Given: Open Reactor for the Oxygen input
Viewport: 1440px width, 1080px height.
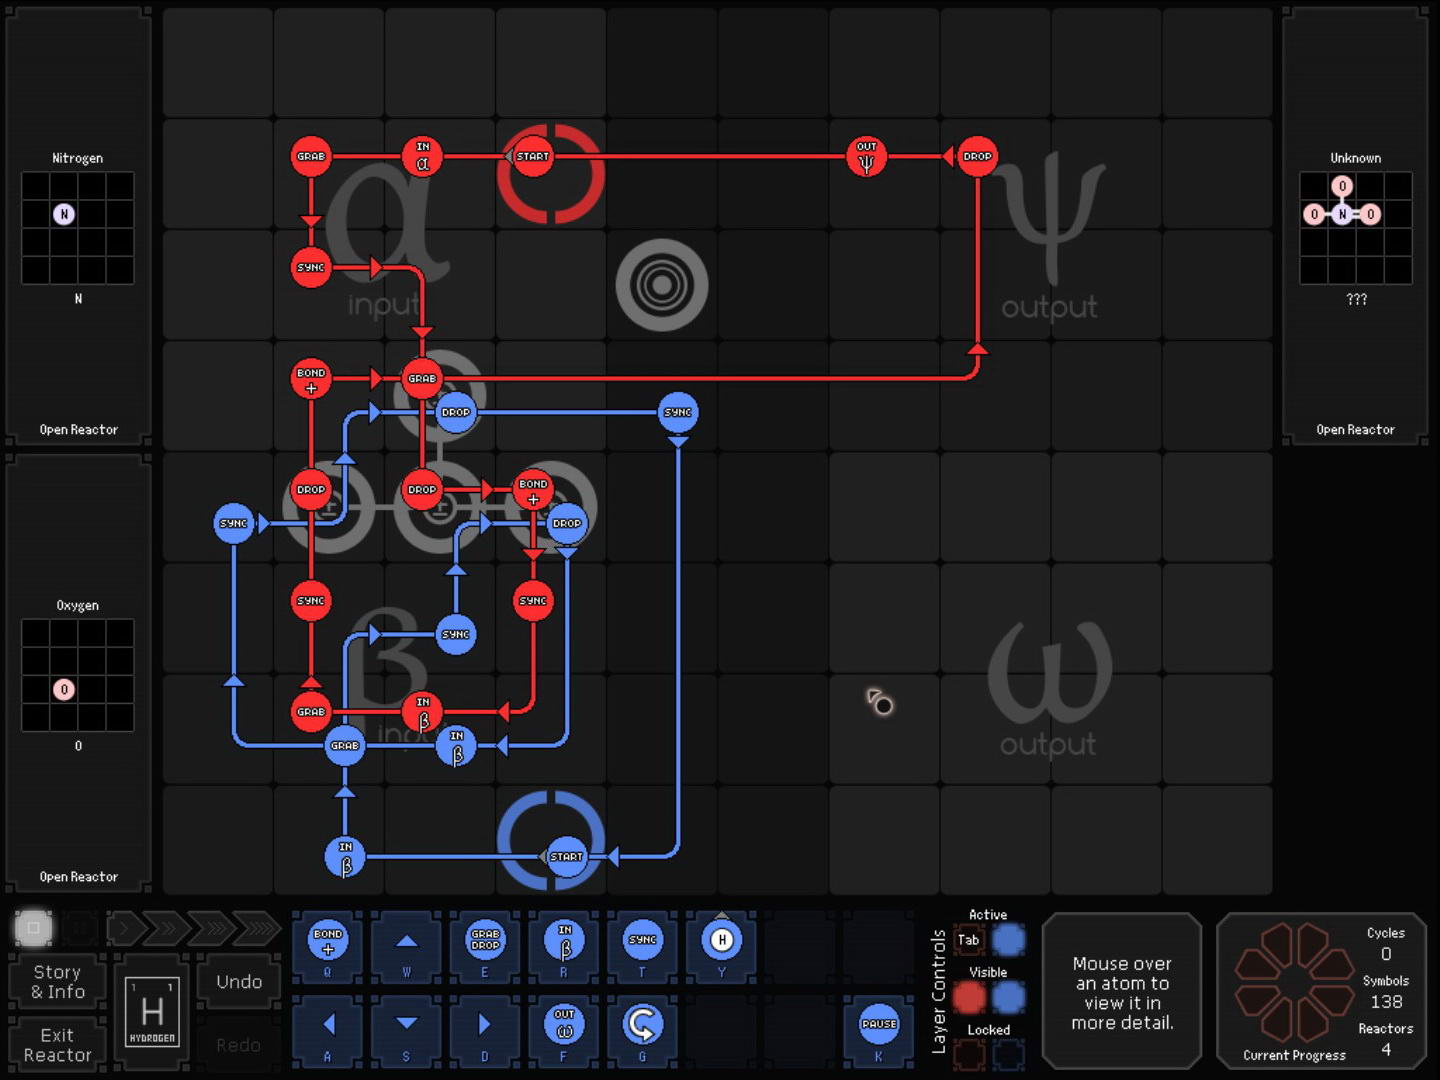Looking at the screenshot, I should (79, 877).
